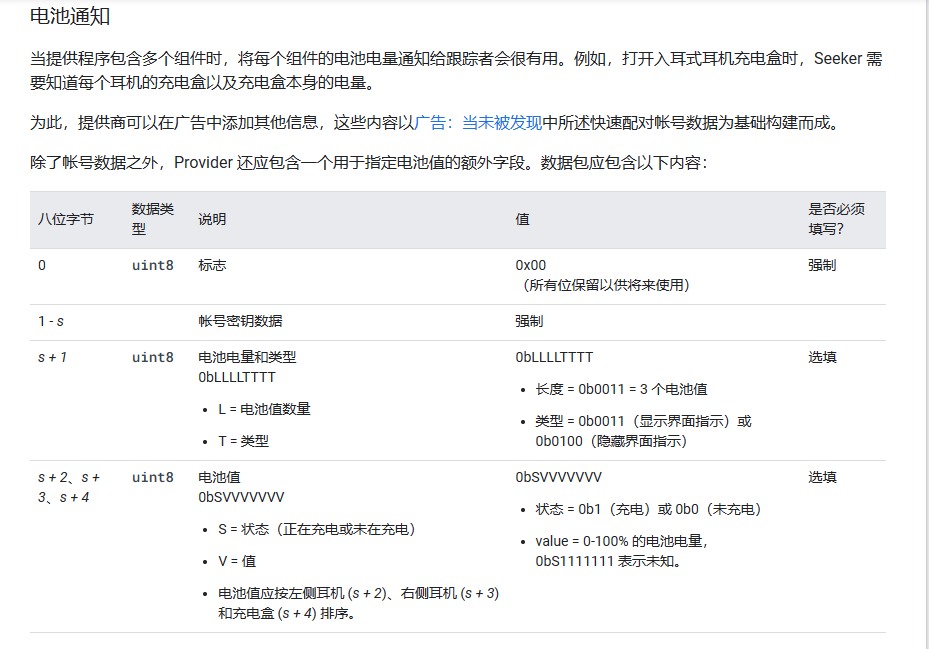Click octet cell 0 in the 标志 row
Image resolution: width=929 pixels, height=649 pixels.
coord(42,266)
